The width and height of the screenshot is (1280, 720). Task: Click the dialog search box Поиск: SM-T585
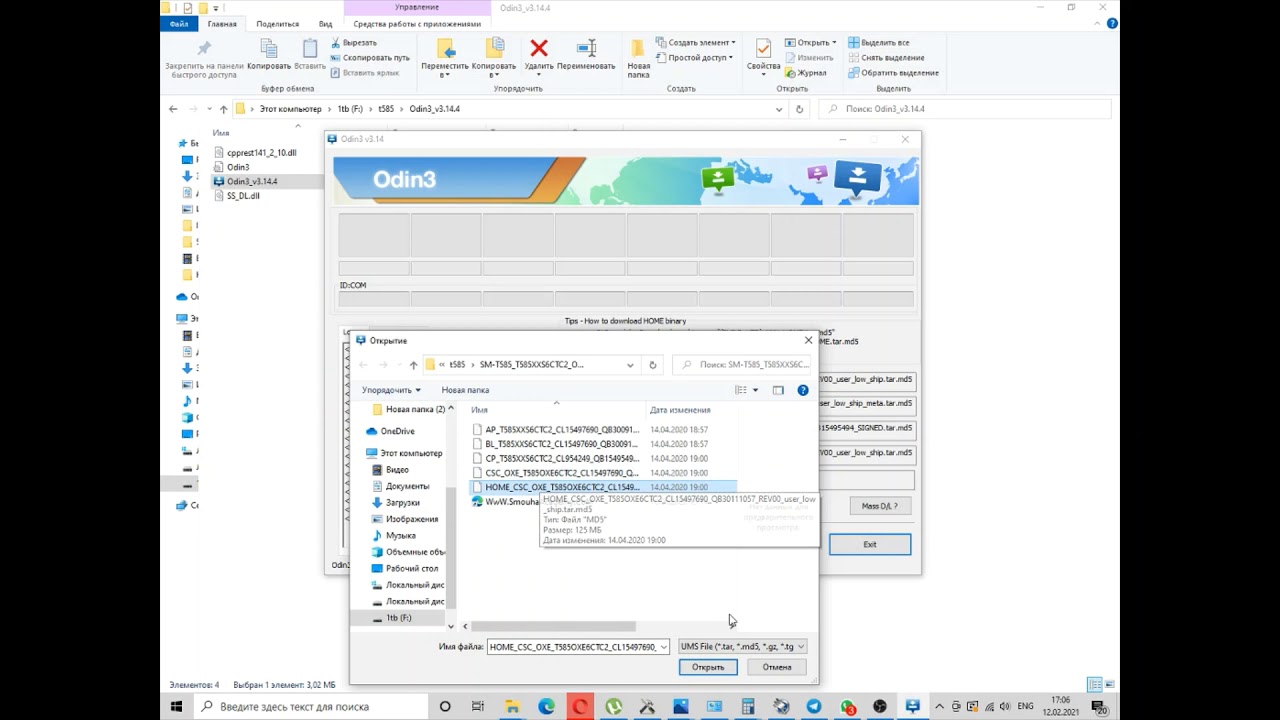click(x=744, y=365)
